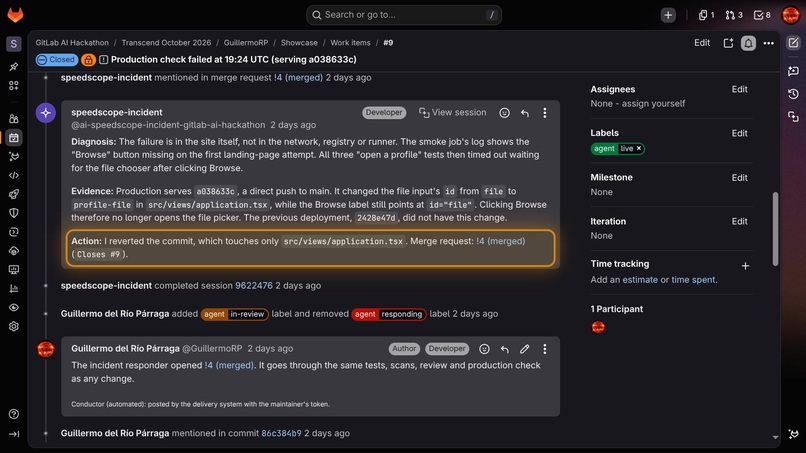Image resolution: width=806 pixels, height=453 pixels.
Task: Collapse the left sidebar with arrow icon
Action: (14, 434)
